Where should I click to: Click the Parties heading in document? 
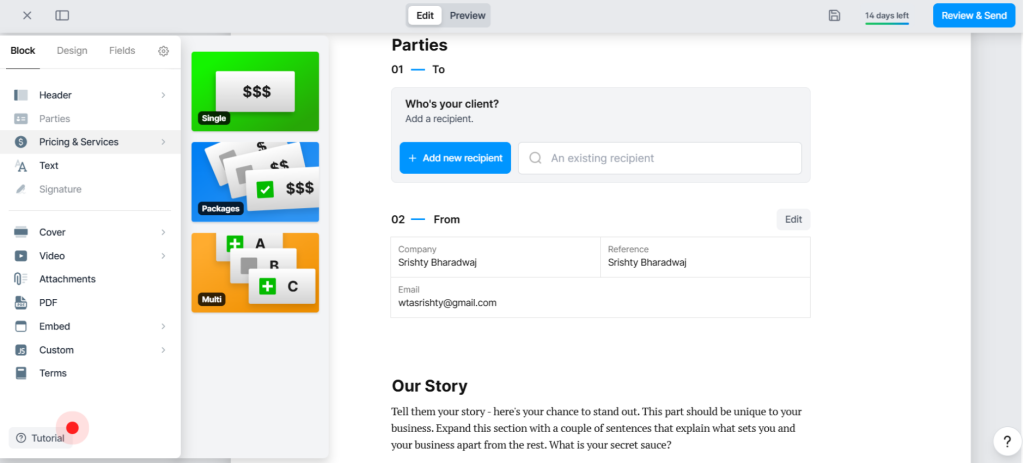click(x=419, y=45)
